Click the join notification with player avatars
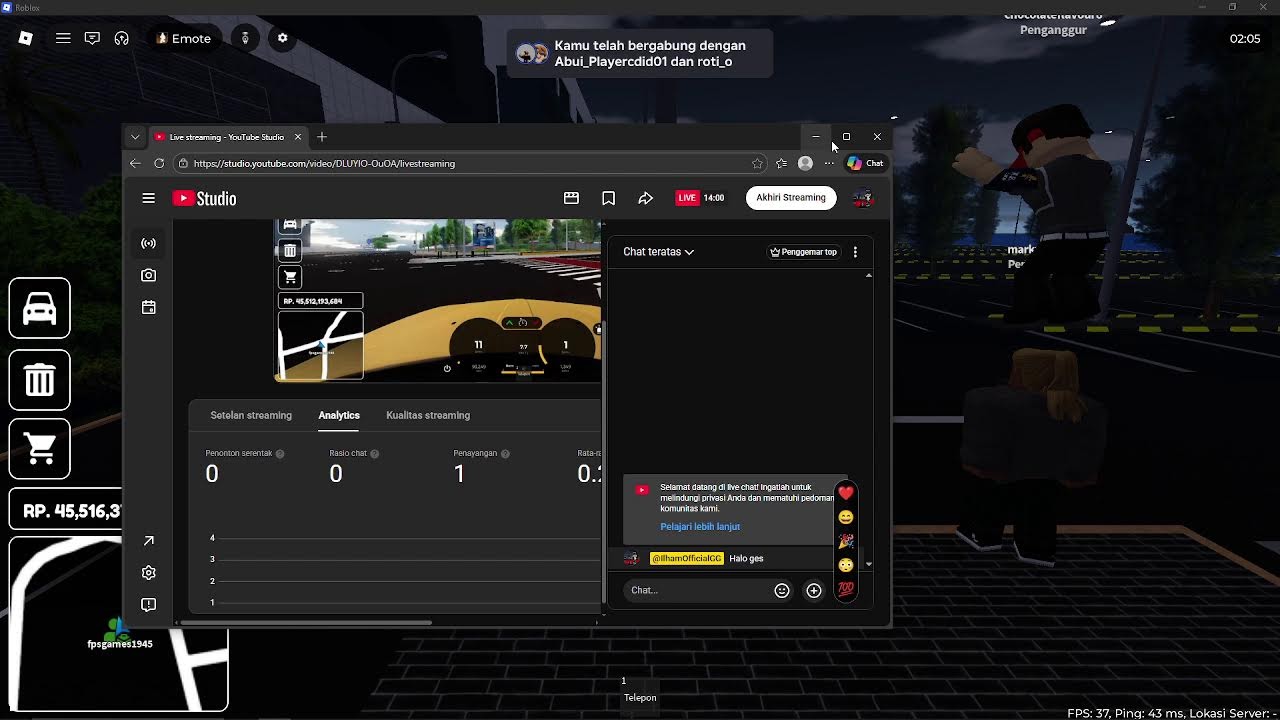This screenshot has width=1280, height=720. click(x=640, y=54)
